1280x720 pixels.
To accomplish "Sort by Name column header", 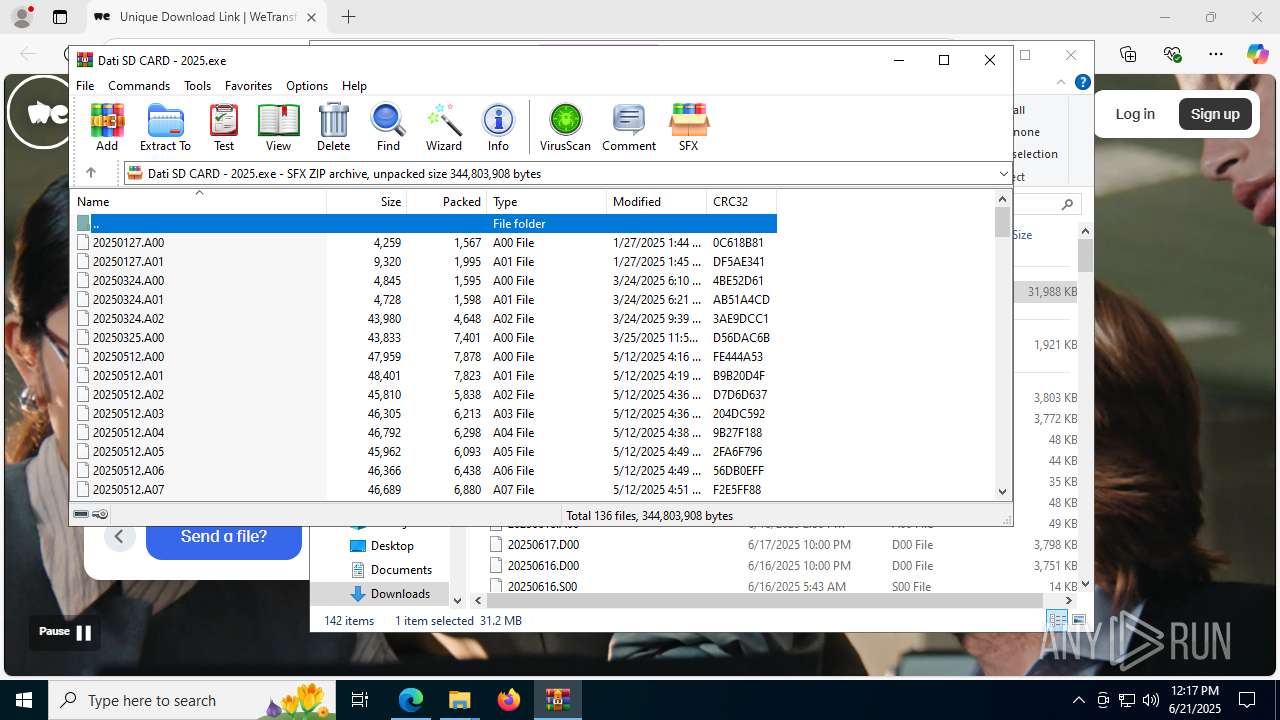I will point(199,202).
